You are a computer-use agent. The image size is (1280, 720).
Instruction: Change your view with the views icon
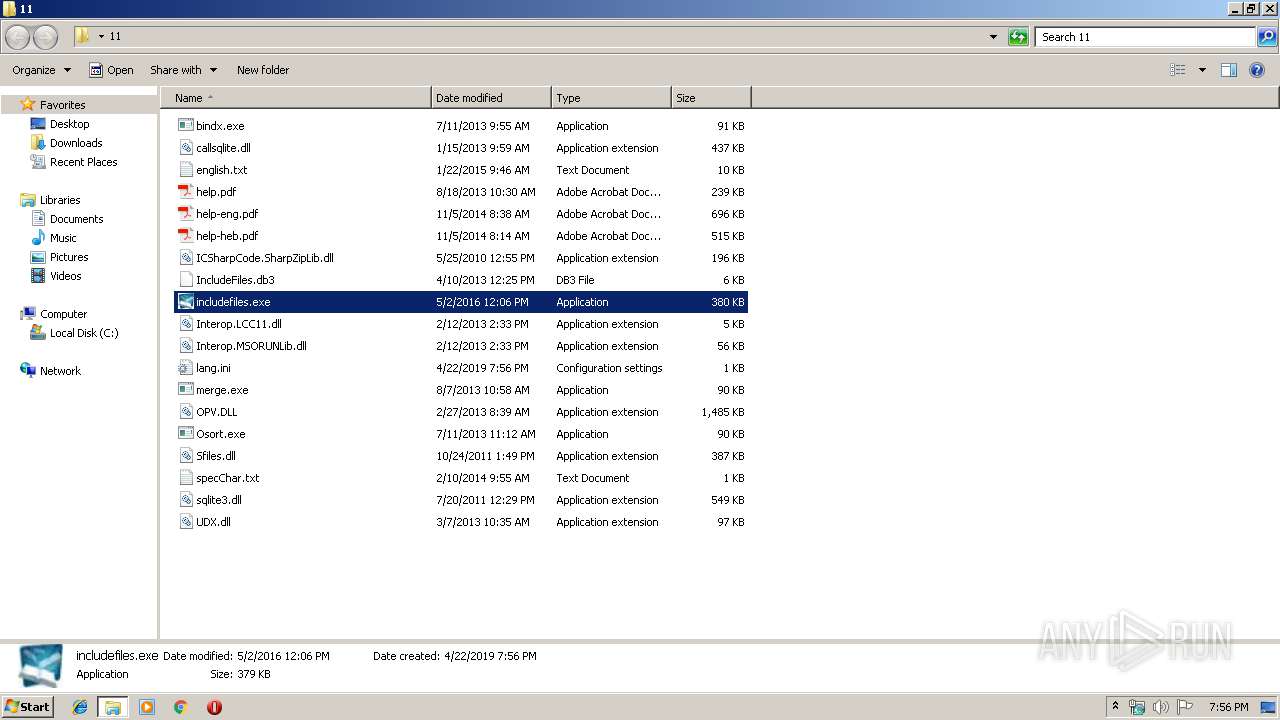pos(1178,70)
